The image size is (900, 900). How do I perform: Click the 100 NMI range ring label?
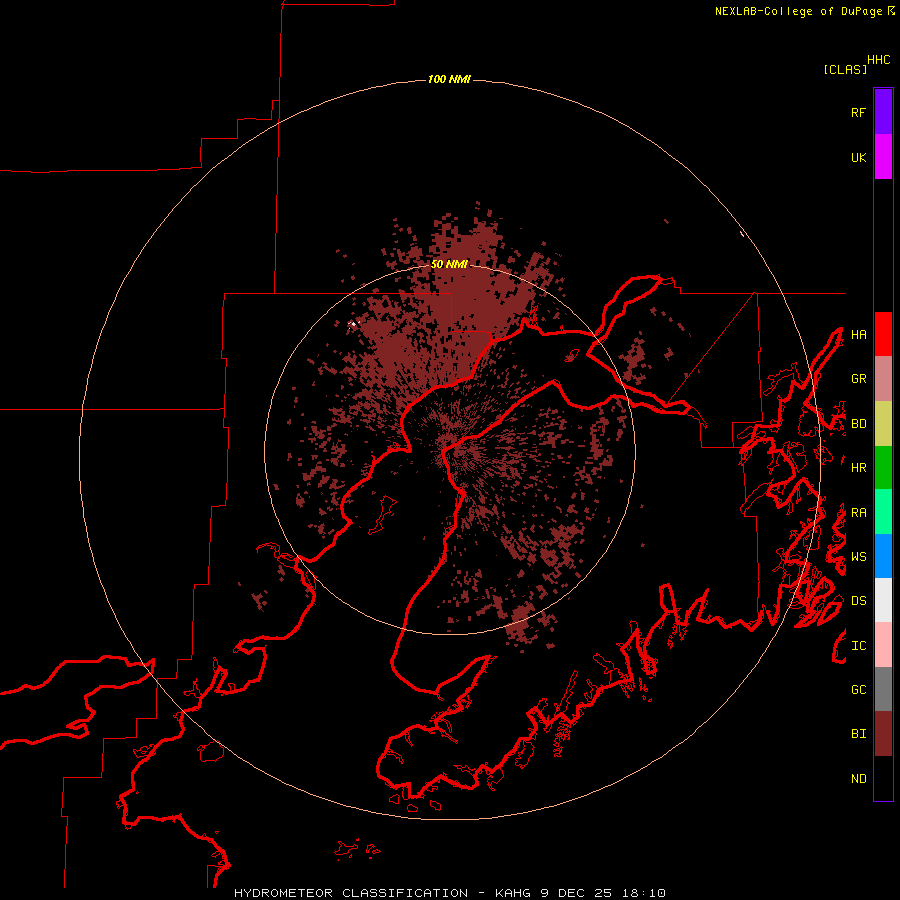click(x=449, y=79)
